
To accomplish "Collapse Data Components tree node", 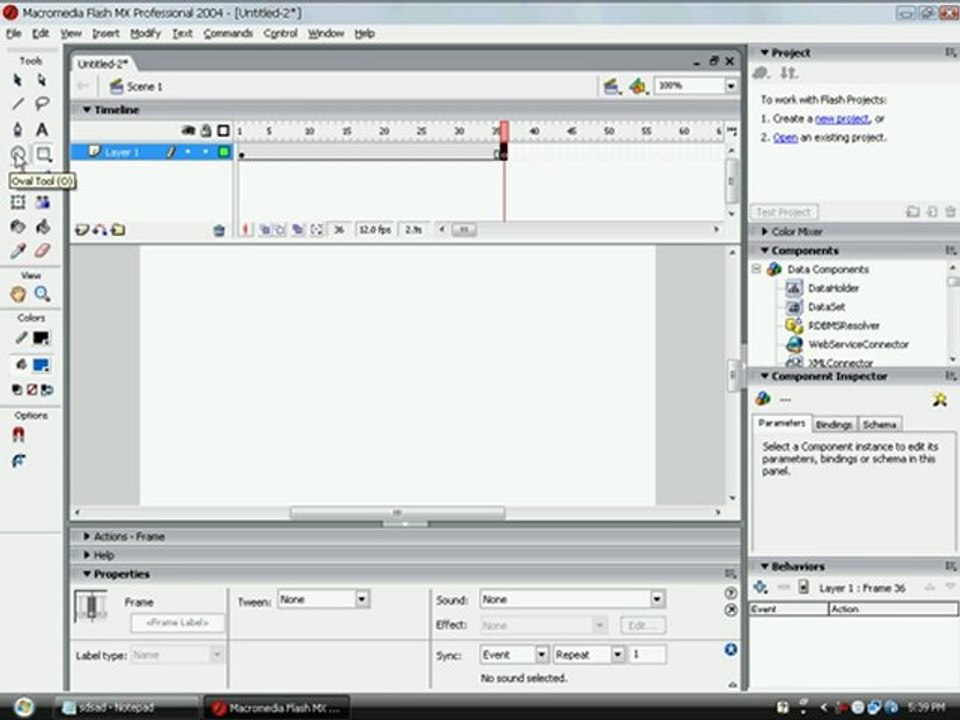I will click(x=757, y=269).
